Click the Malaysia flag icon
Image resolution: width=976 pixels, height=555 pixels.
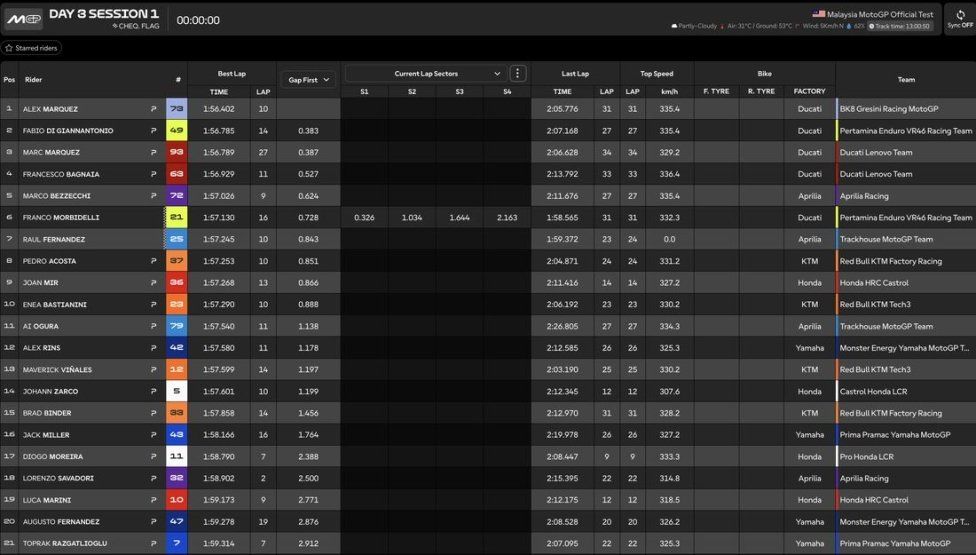pyautogui.click(x=819, y=14)
